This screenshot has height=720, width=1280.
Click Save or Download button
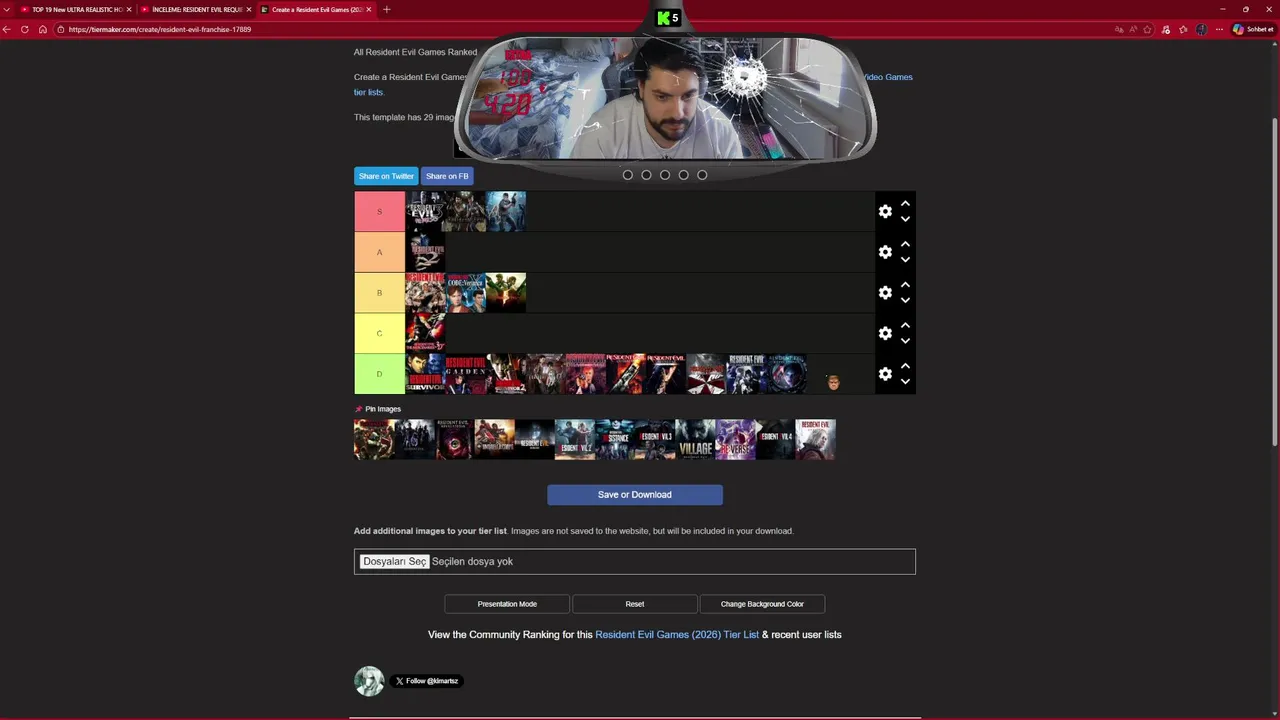pos(635,495)
